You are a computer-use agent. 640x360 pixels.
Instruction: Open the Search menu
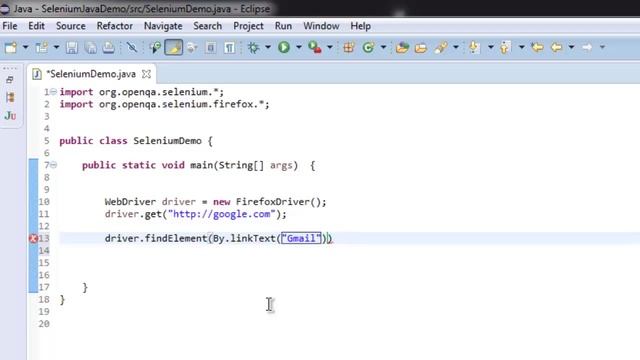coord(207,26)
